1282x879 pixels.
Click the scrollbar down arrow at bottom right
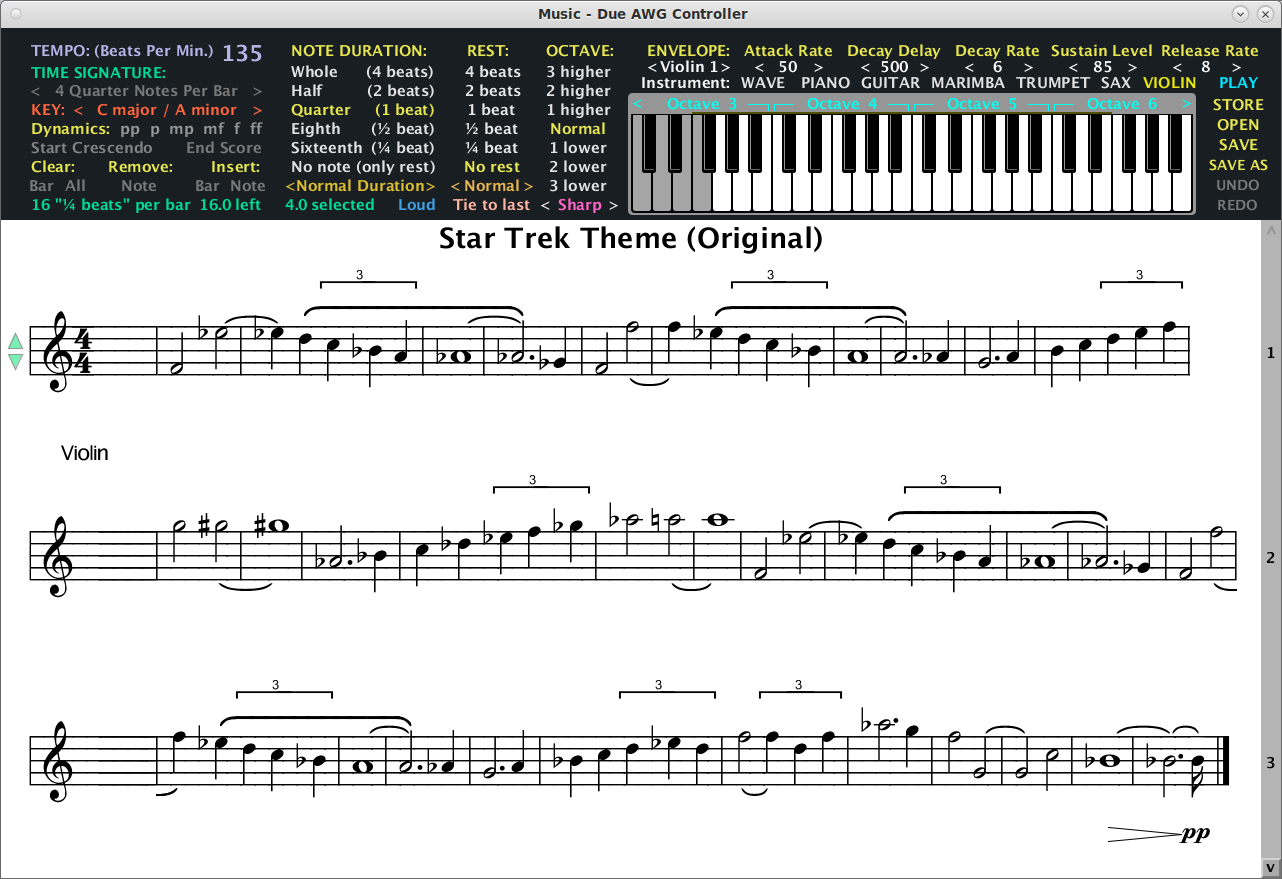(x=1271, y=867)
